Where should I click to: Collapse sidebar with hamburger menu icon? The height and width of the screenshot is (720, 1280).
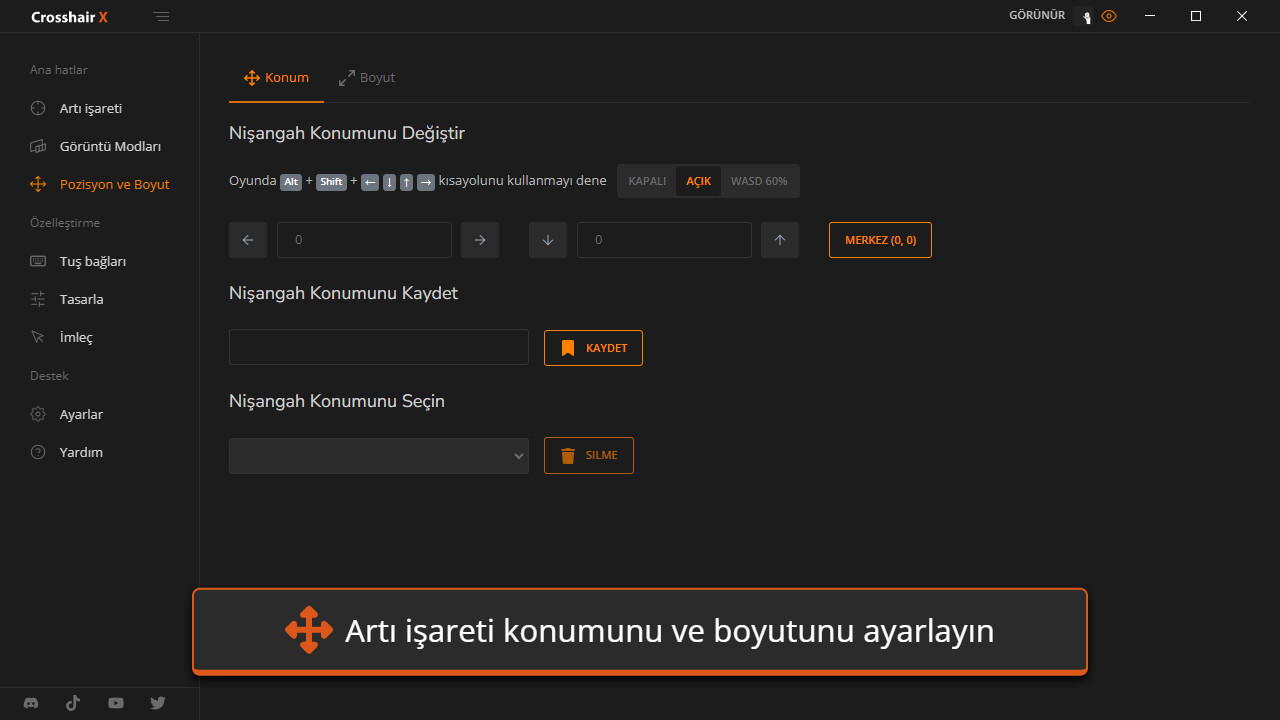(x=162, y=17)
